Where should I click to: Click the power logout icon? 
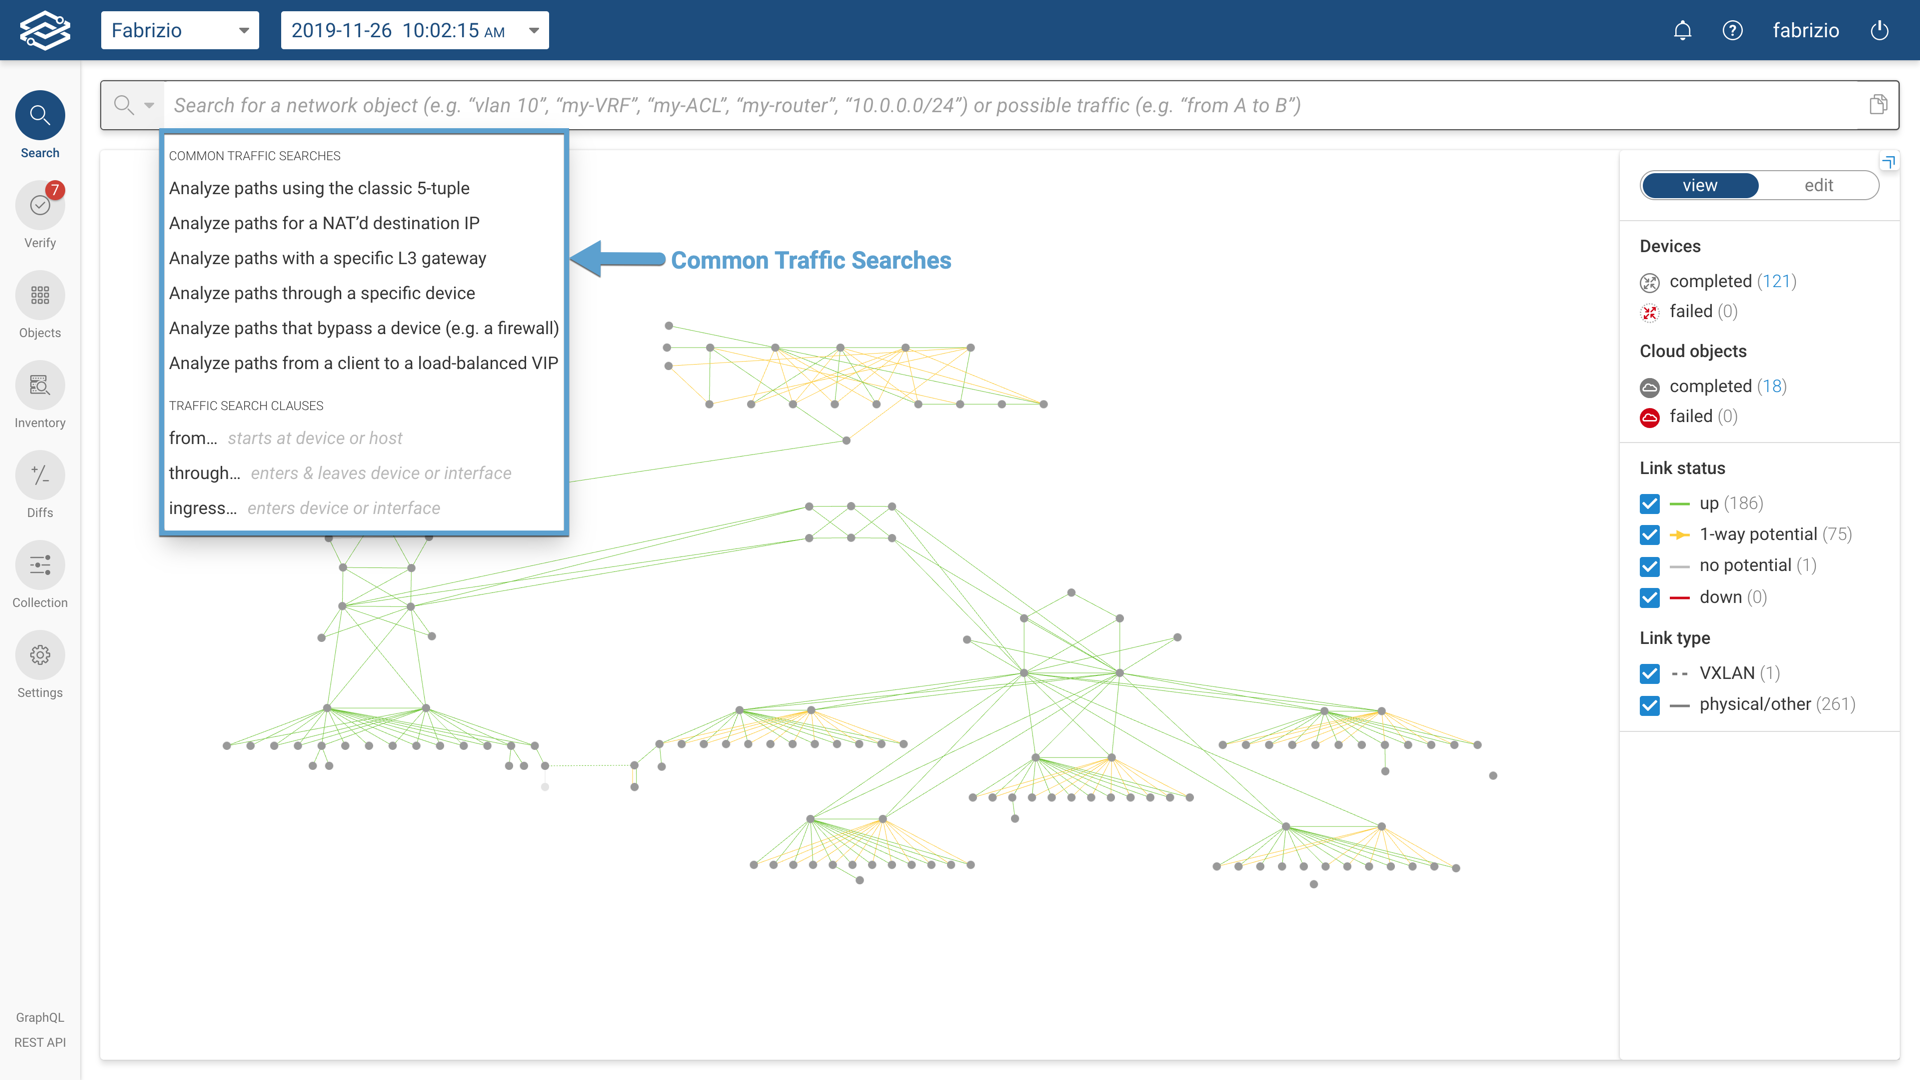[x=1880, y=30]
